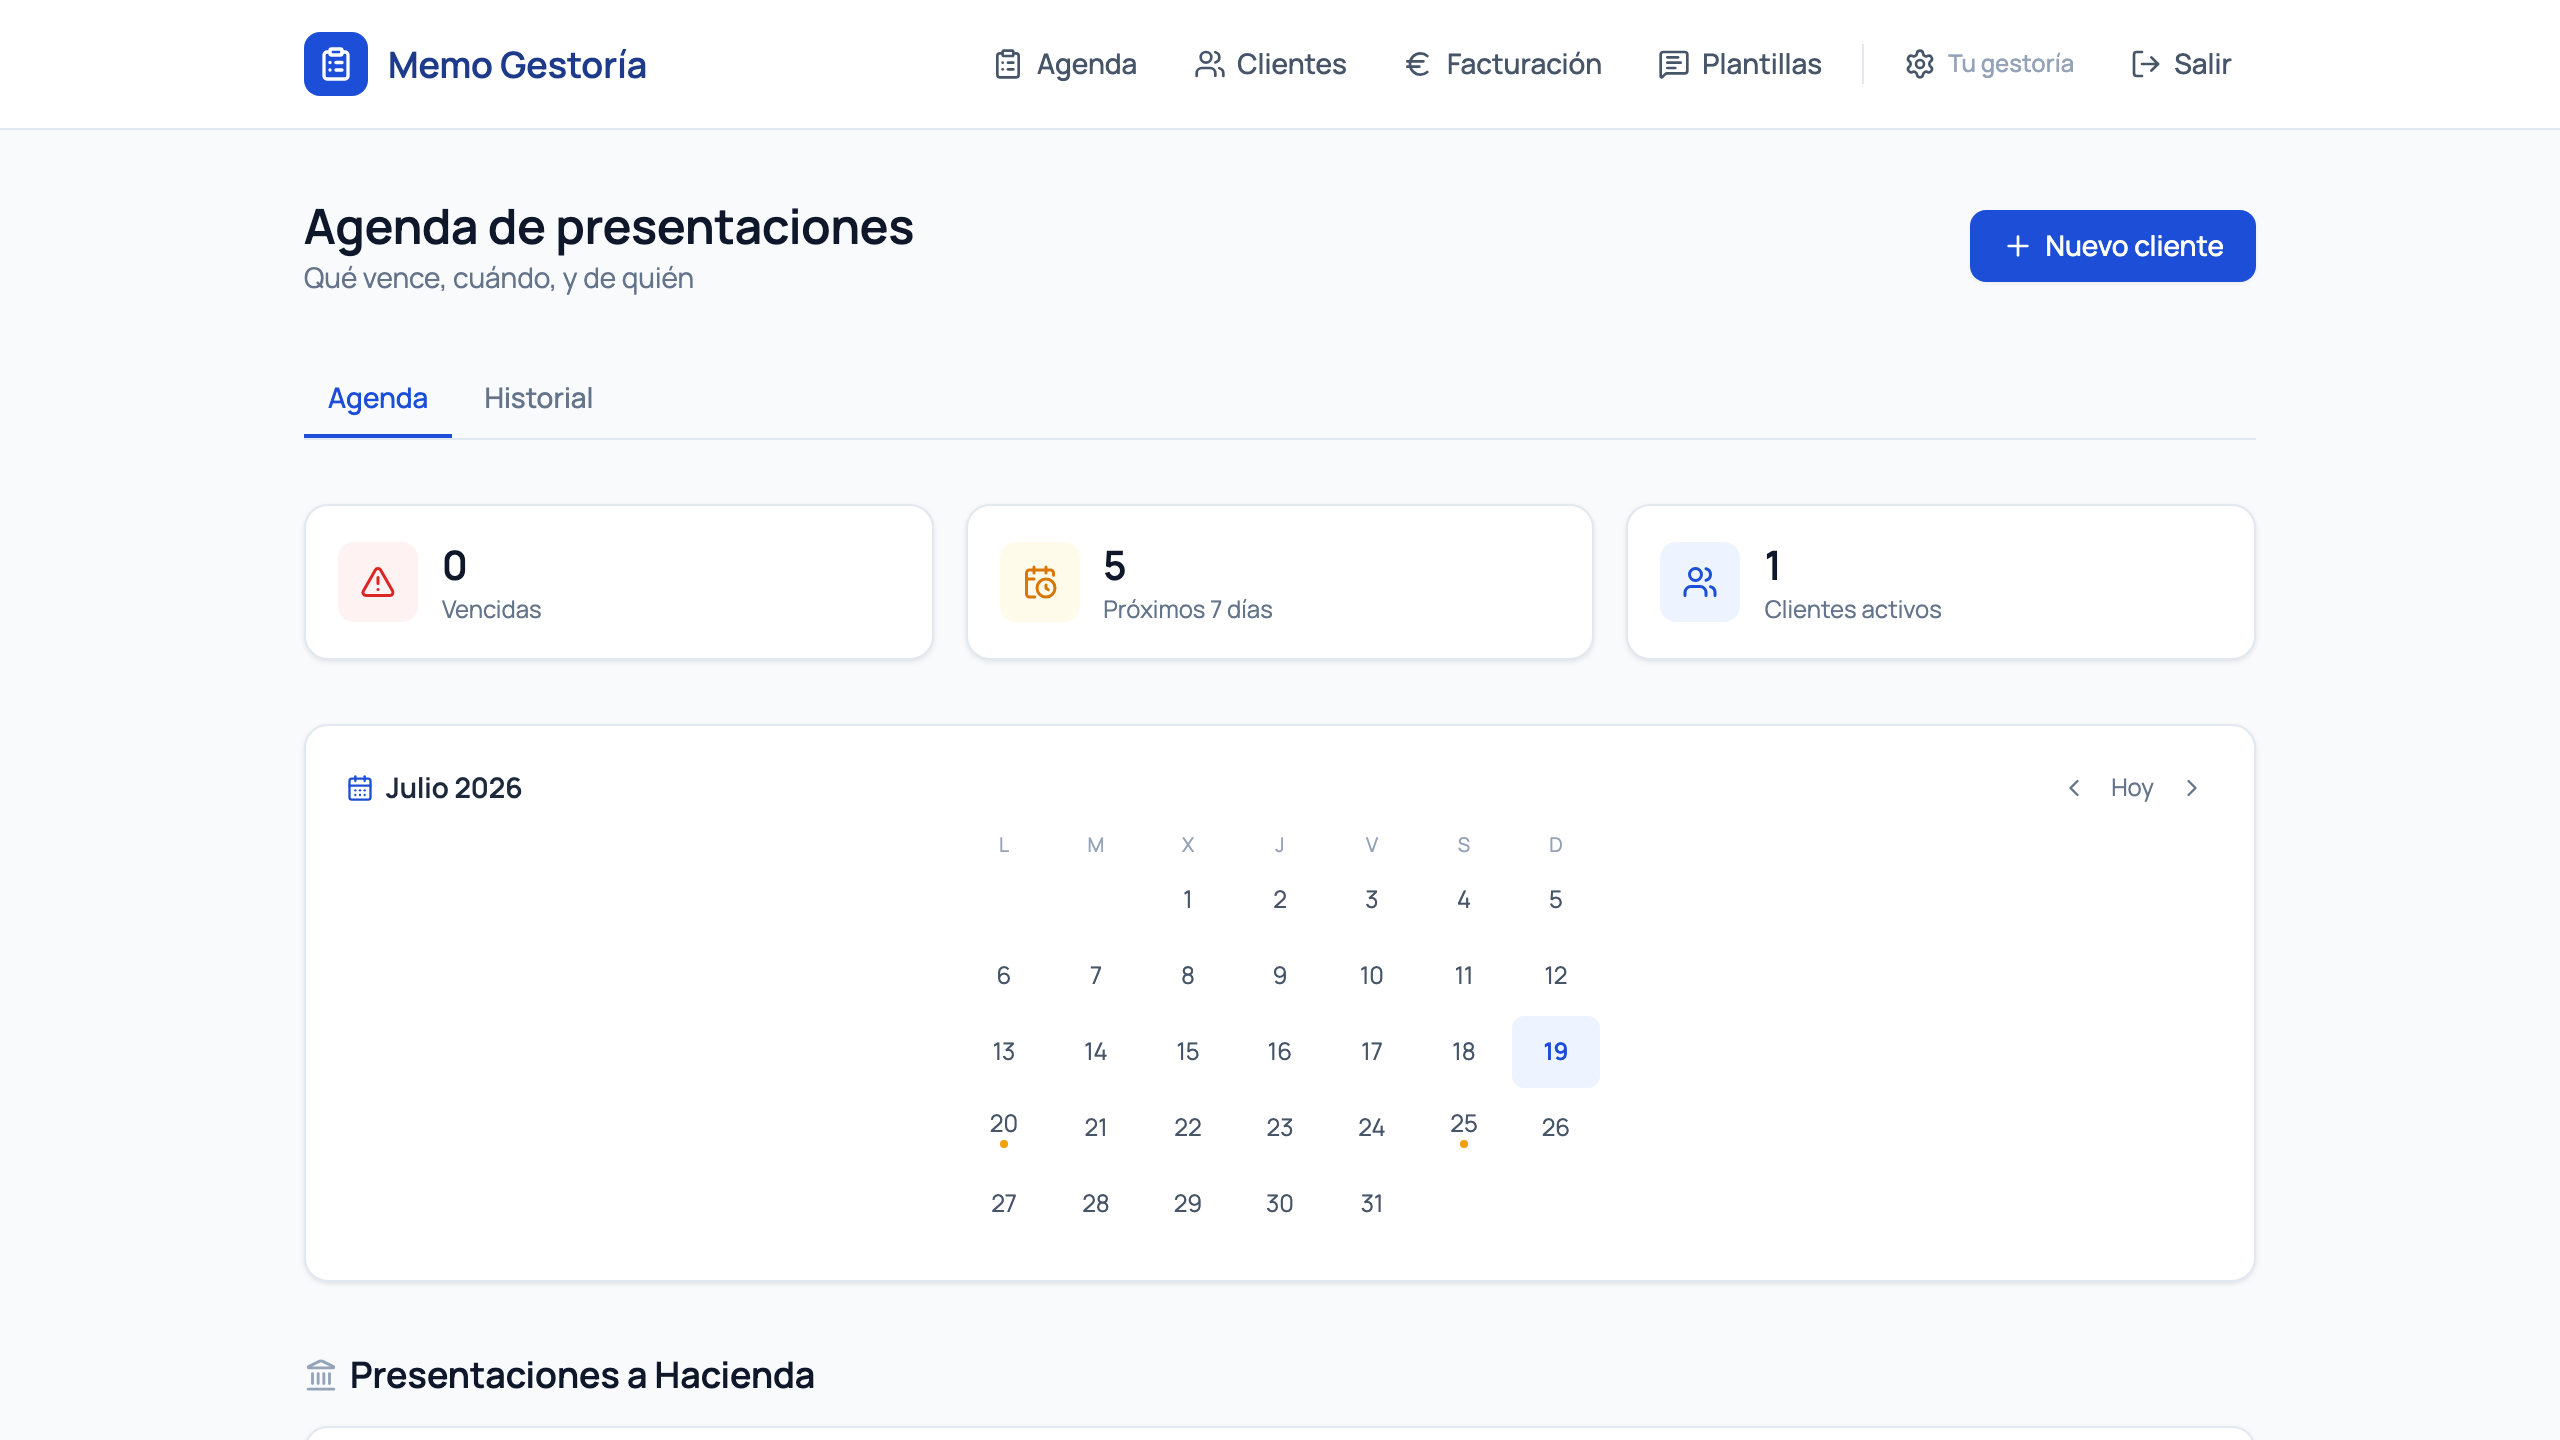The width and height of the screenshot is (2560, 1440).
Task: Select day 2 in the calendar
Action: [1280, 900]
